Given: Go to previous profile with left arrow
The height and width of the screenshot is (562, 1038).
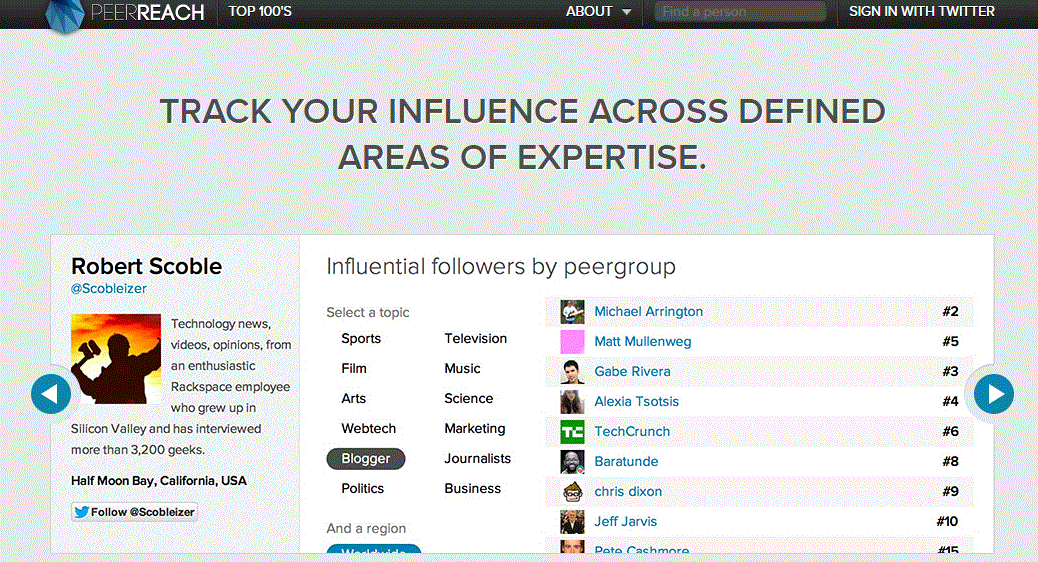Looking at the screenshot, I should 51,394.
